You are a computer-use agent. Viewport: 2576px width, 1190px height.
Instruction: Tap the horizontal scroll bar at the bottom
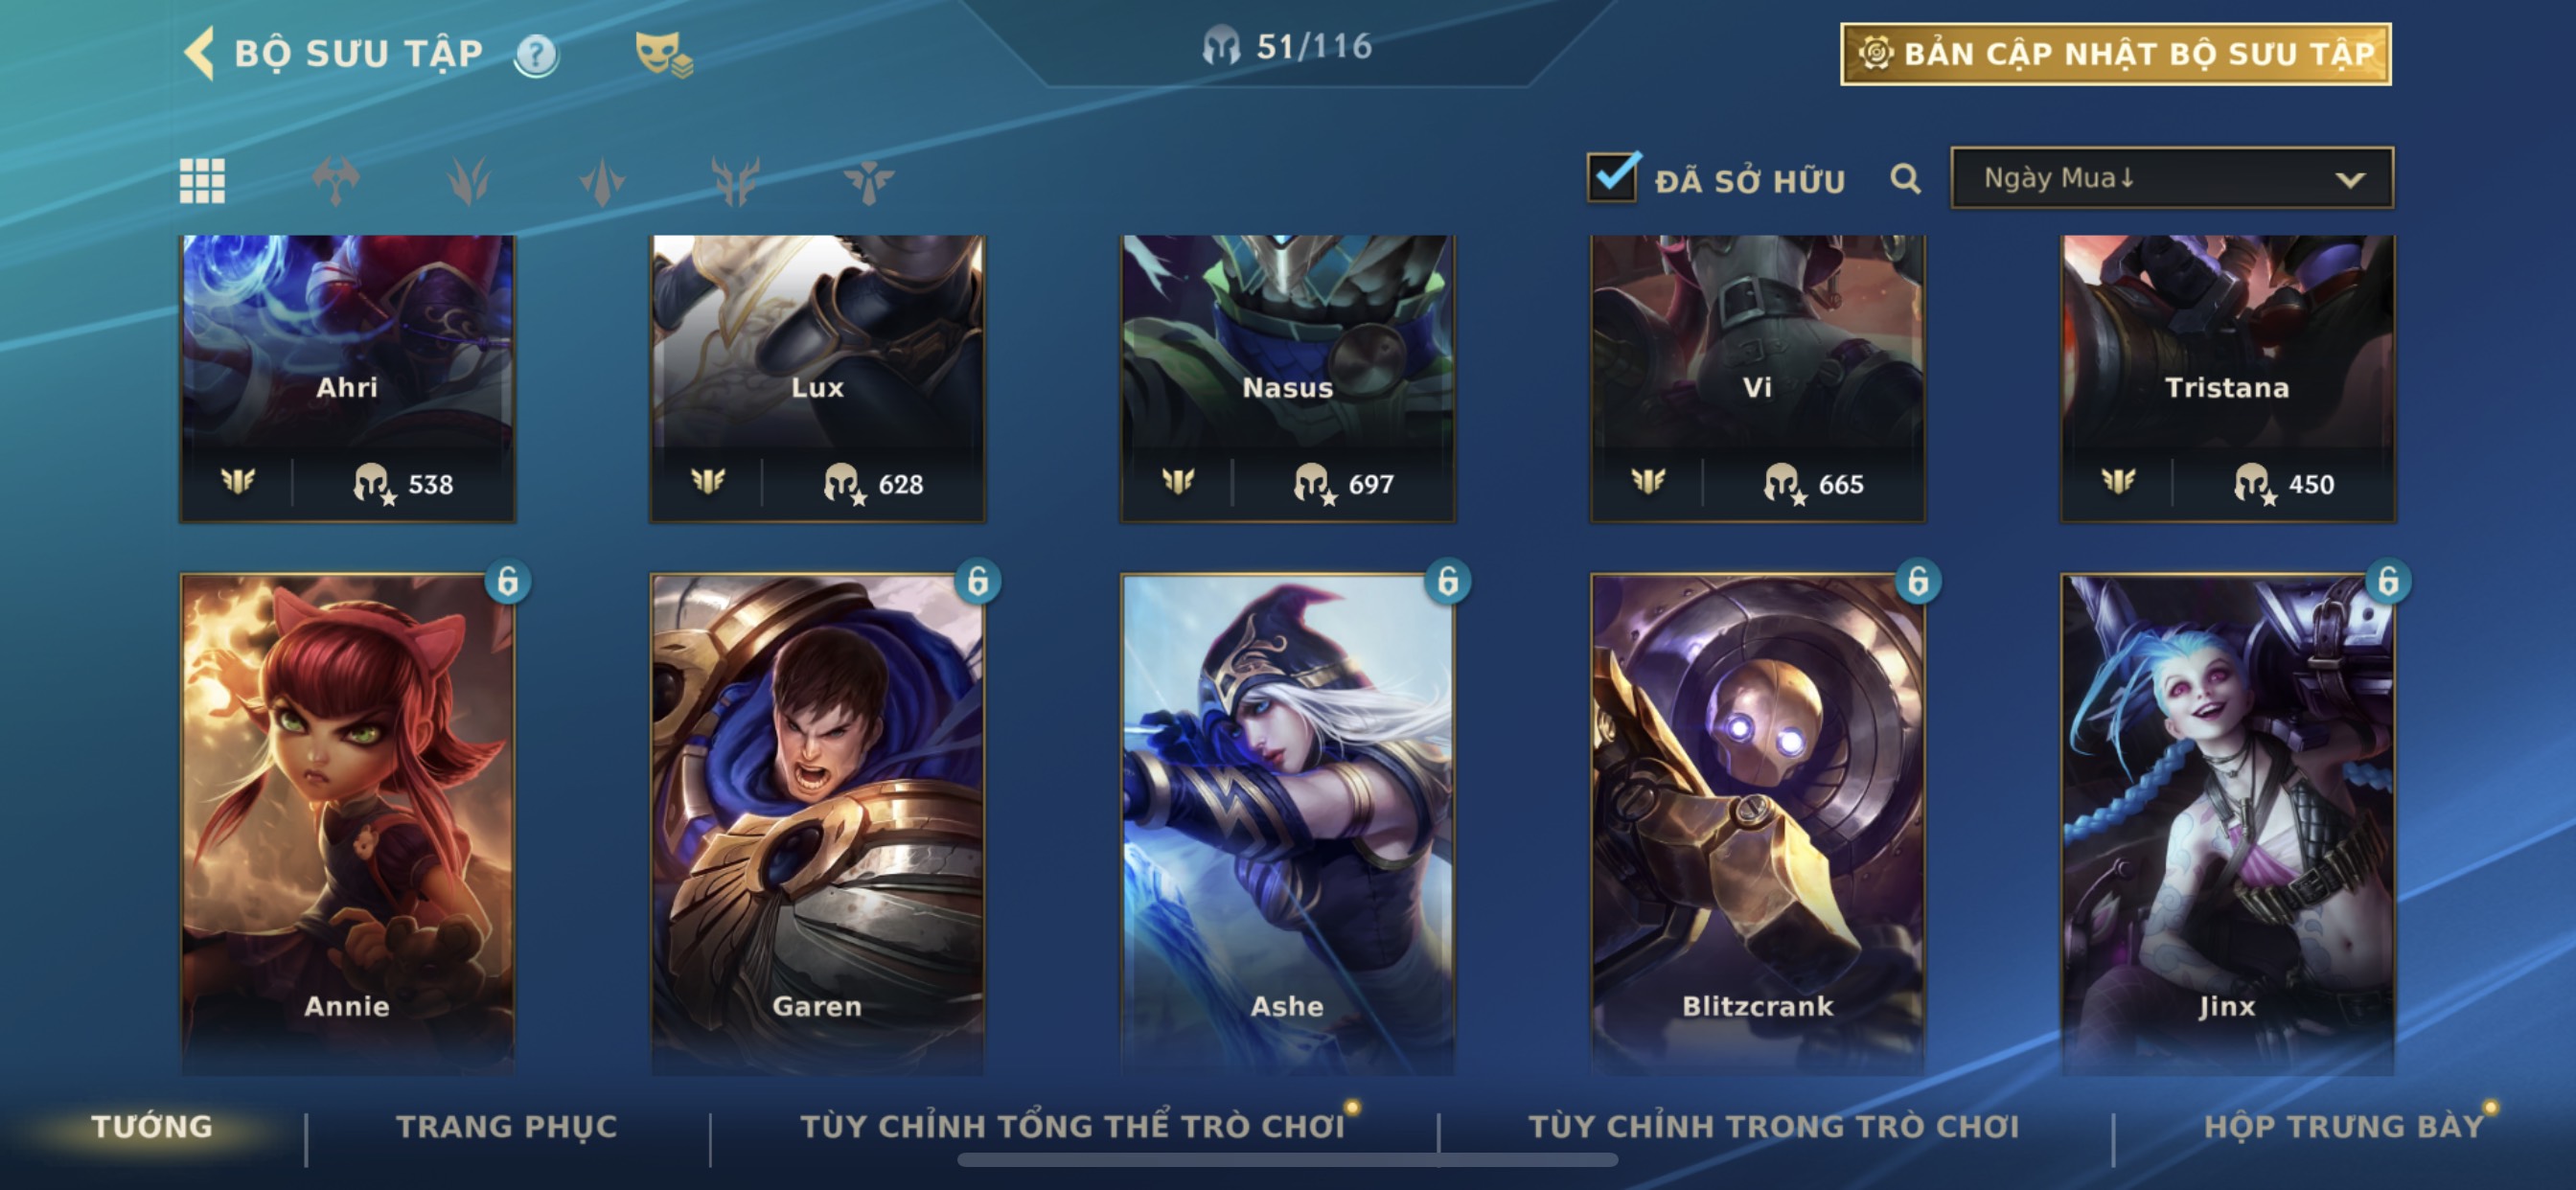pos(1287,1160)
